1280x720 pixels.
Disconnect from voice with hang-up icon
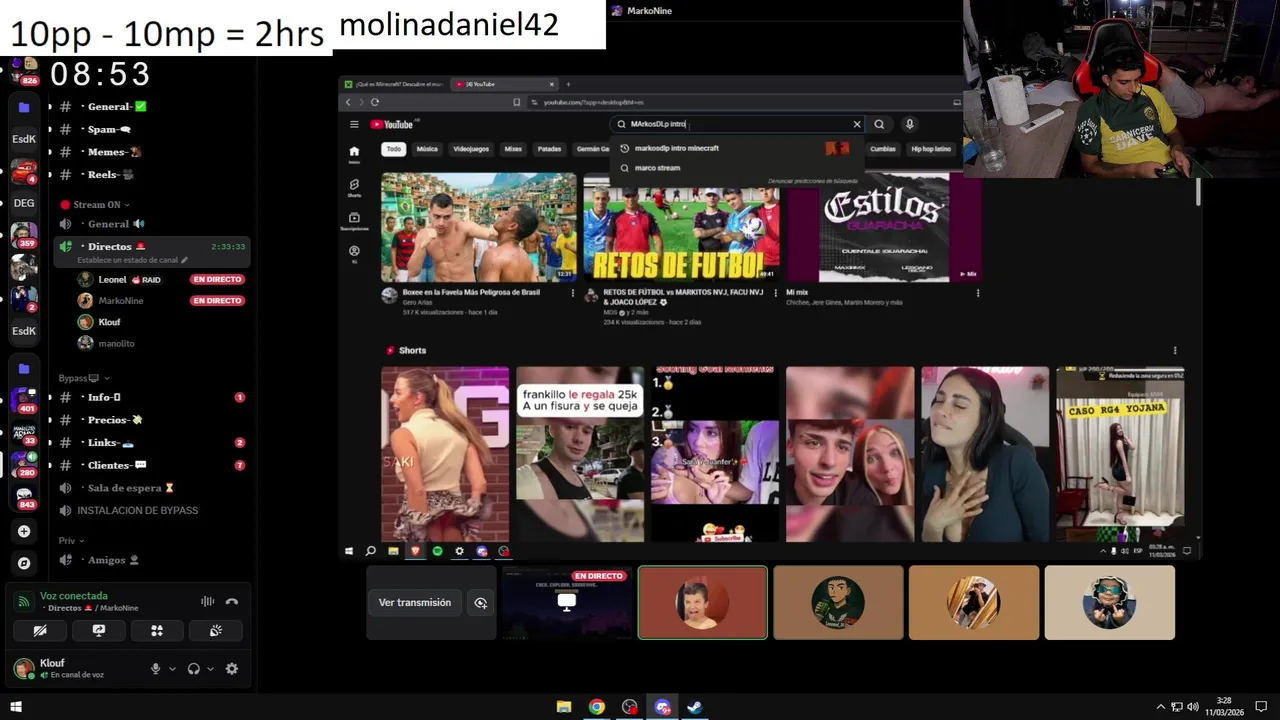pyautogui.click(x=232, y=601)
